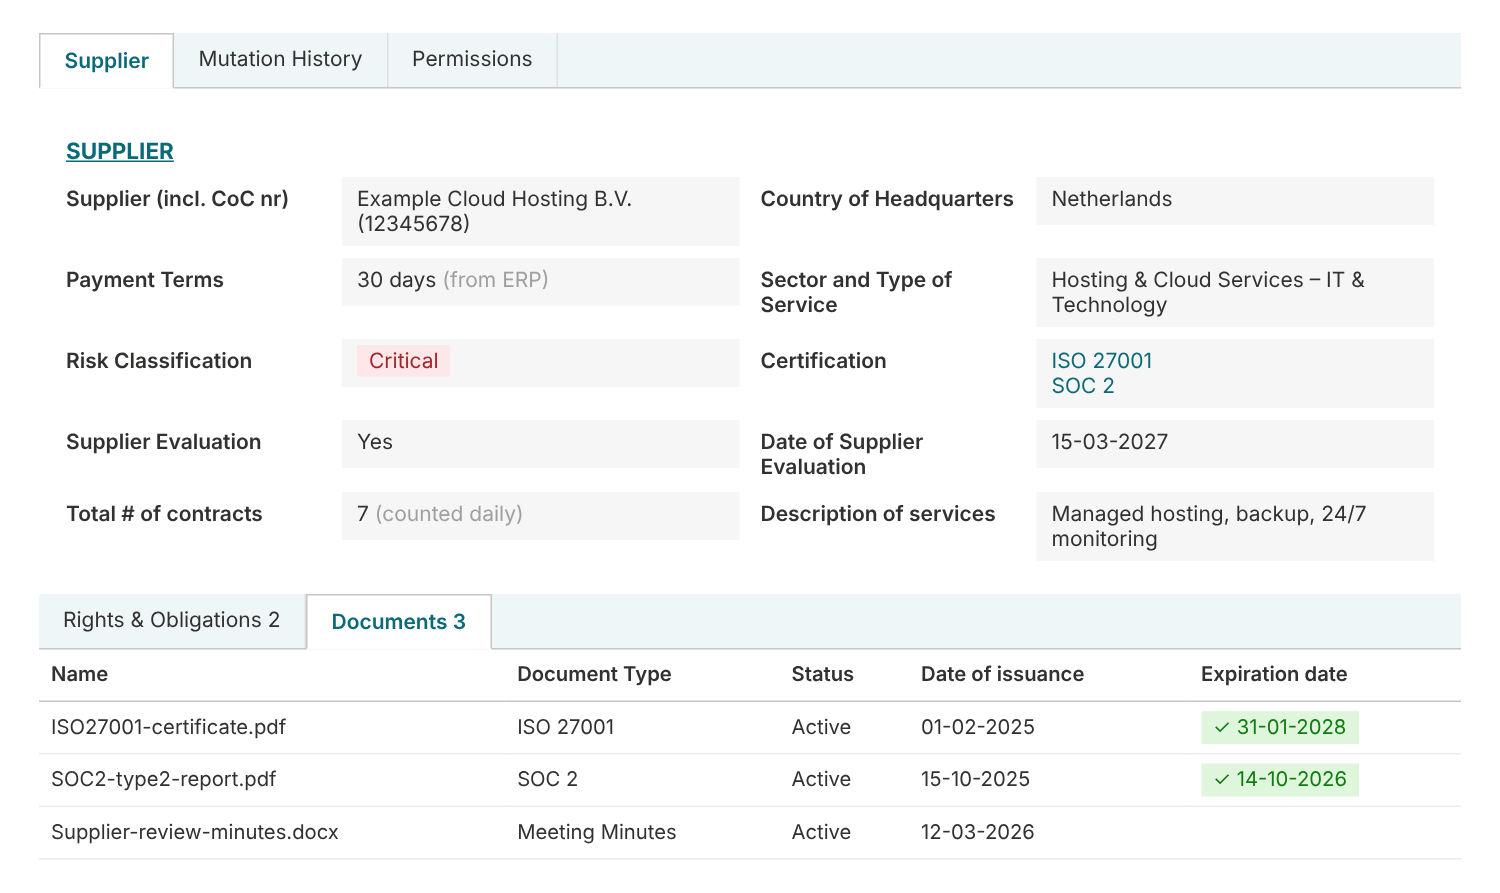Click the issuance date 12-03-2026
This screenshot has height=893, width=1500.
tap(978, 832)
